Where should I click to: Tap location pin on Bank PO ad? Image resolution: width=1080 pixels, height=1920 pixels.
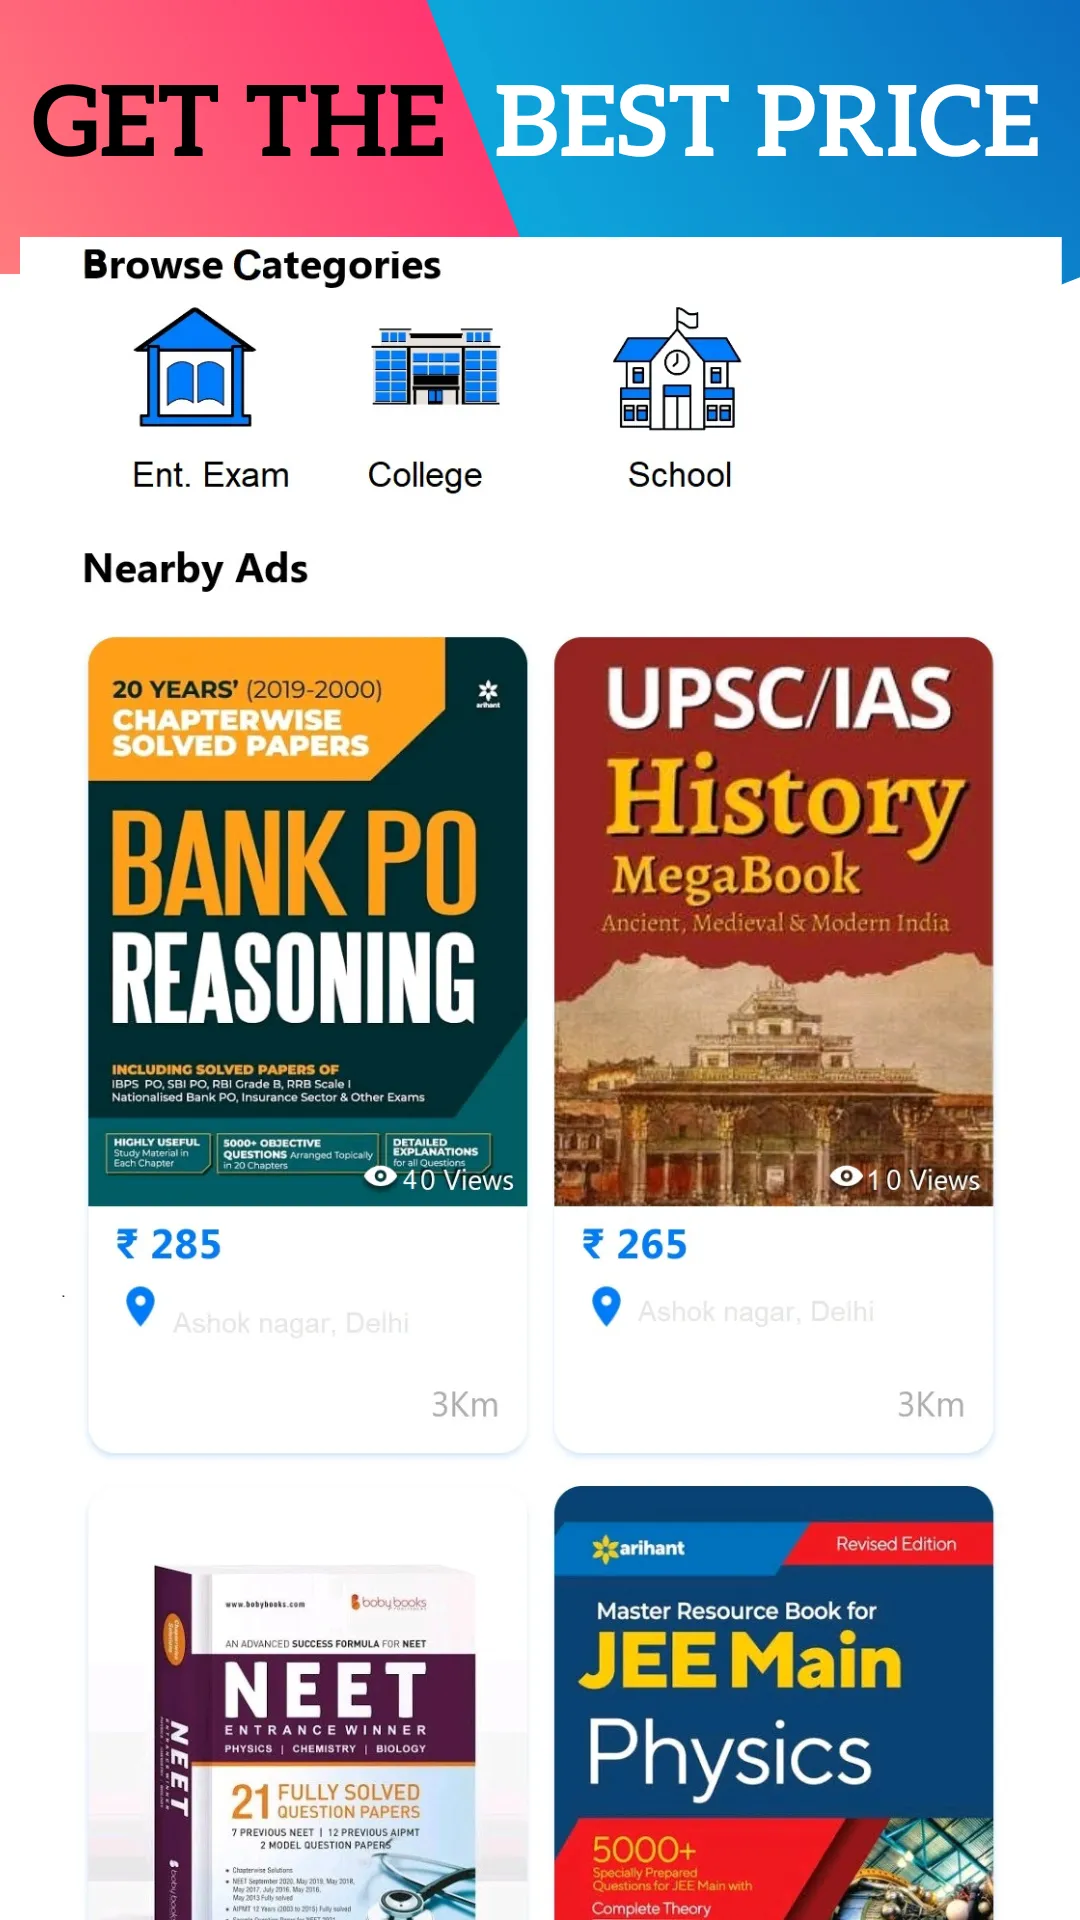coord(140,1306)
